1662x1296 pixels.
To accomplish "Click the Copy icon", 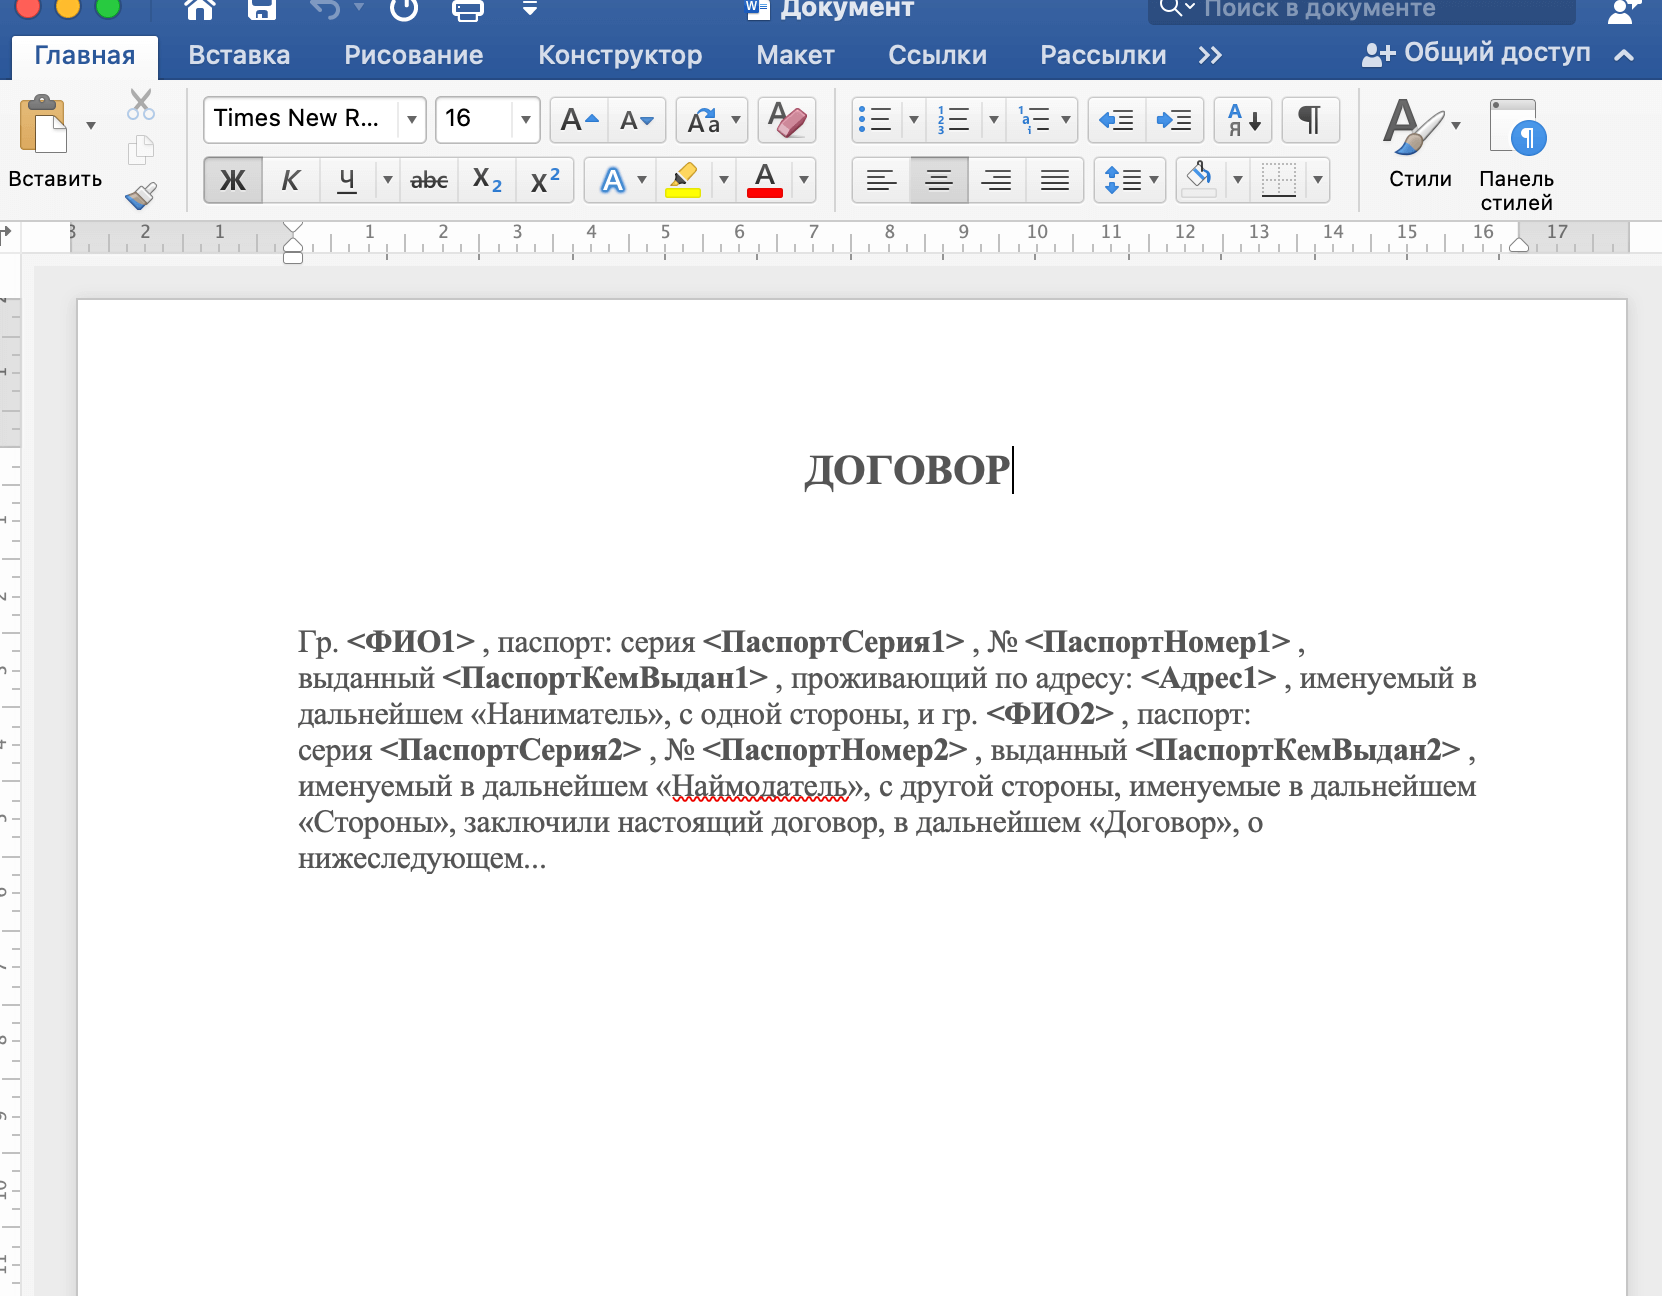I will (x=141, y=150).
